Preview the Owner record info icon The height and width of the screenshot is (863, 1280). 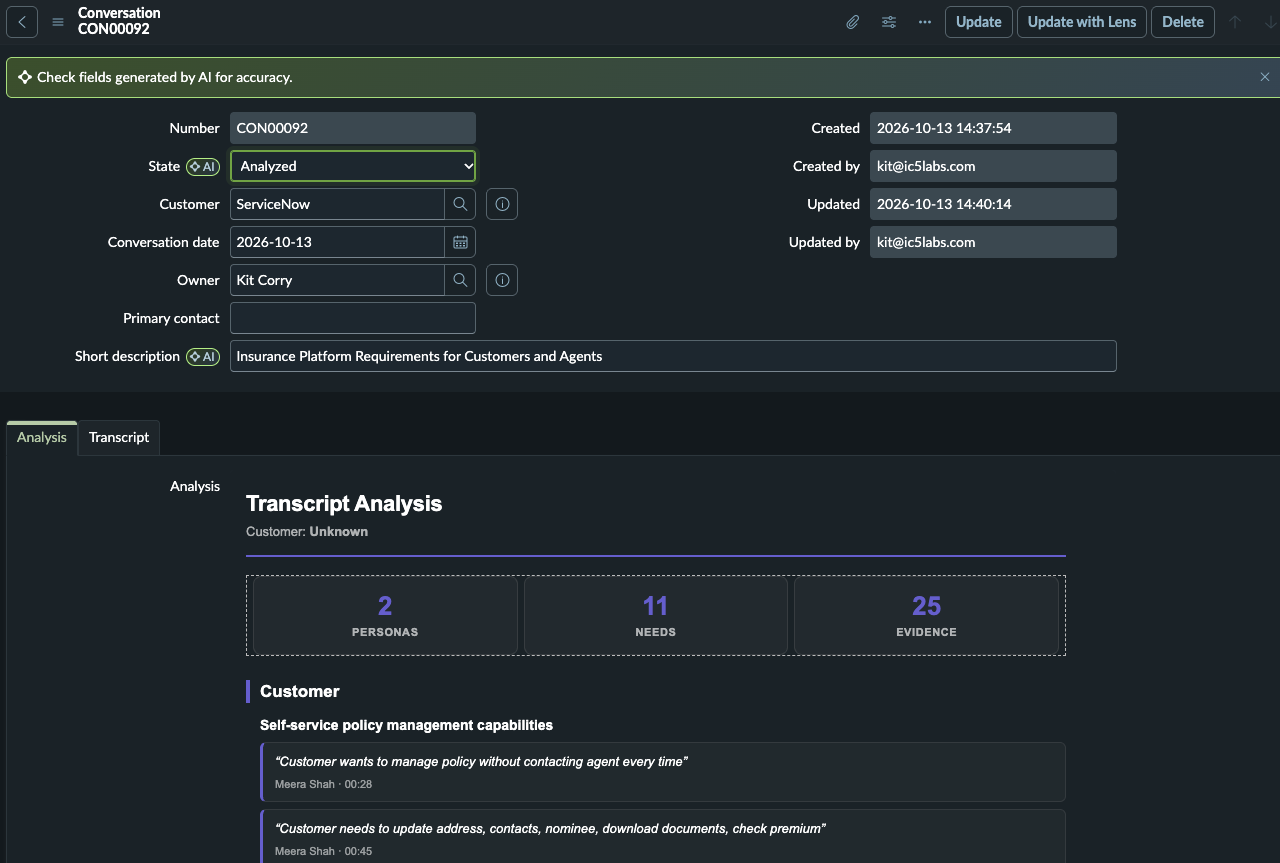pyautogui.click(x=502, y=280)
